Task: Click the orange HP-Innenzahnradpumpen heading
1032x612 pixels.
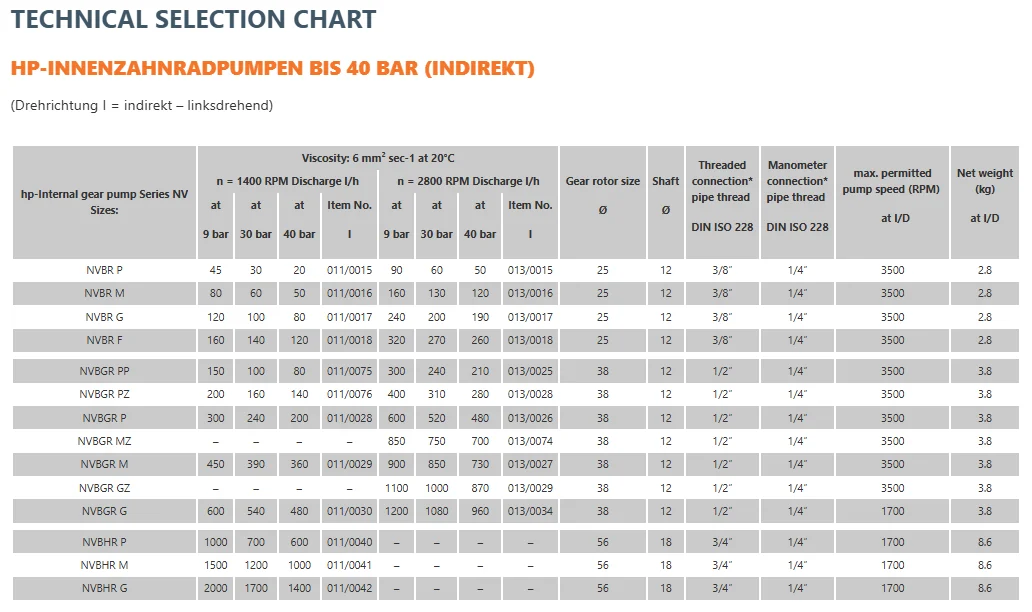Action: (x=272, y=69)
